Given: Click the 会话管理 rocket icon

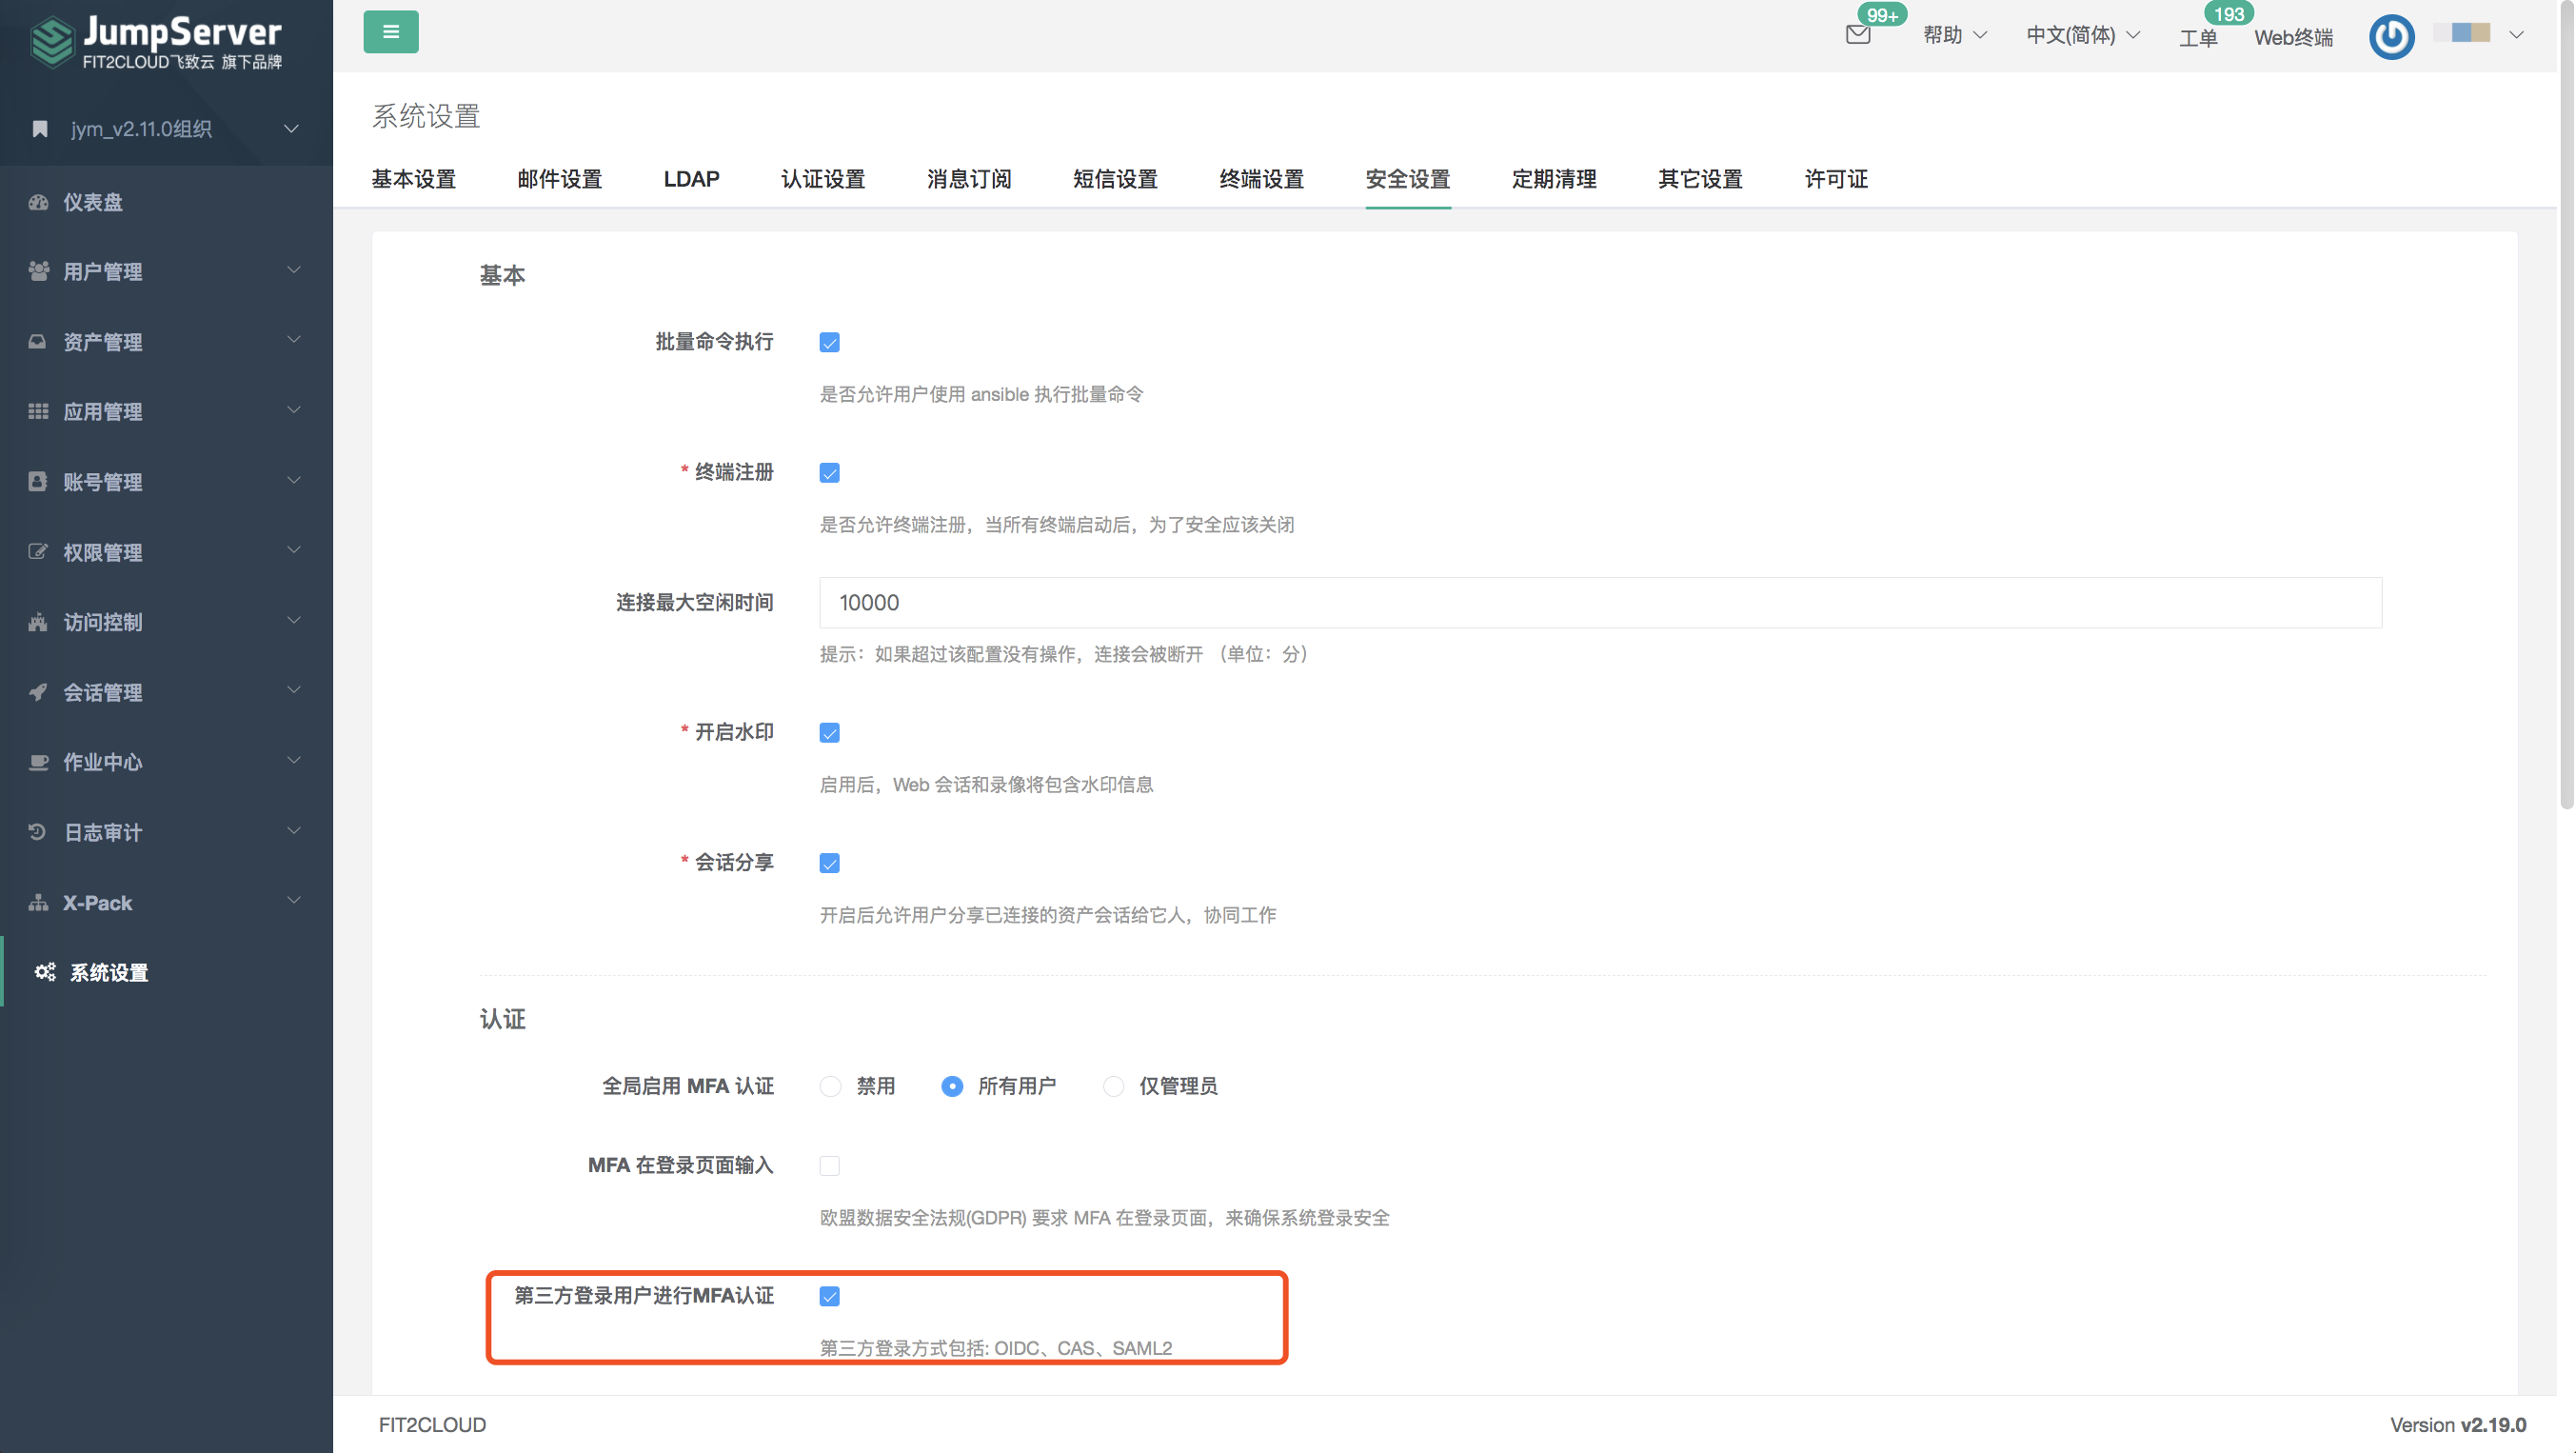Looking at the screenshot, I should (38, 692).
